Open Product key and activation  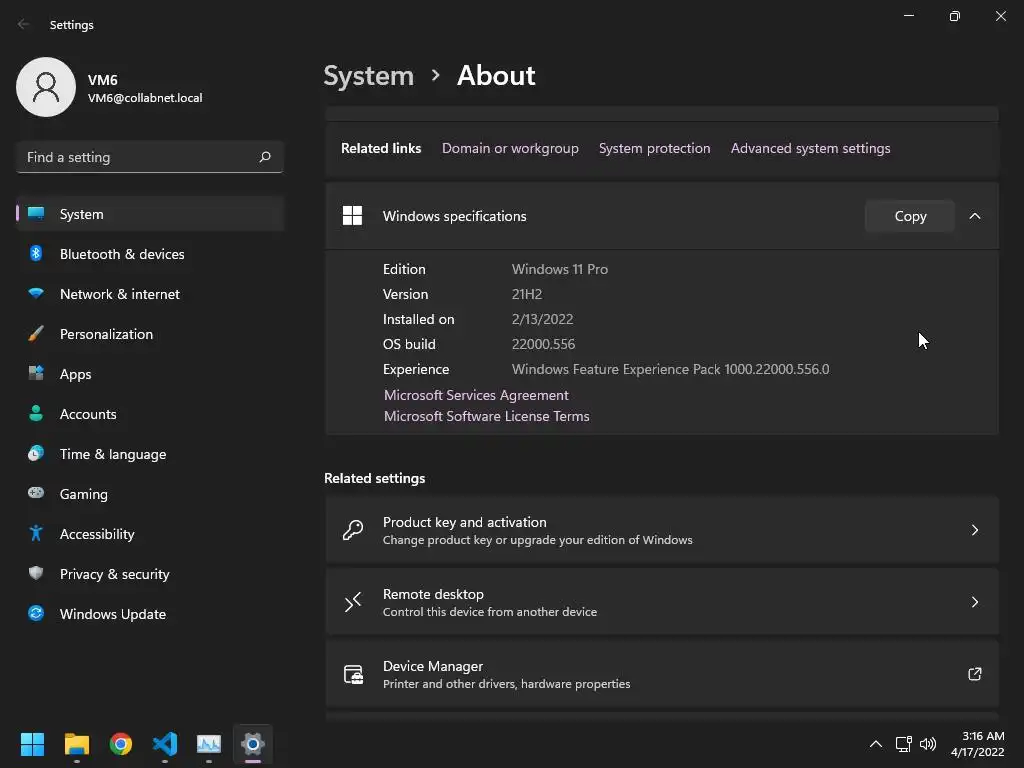[662, 530]
